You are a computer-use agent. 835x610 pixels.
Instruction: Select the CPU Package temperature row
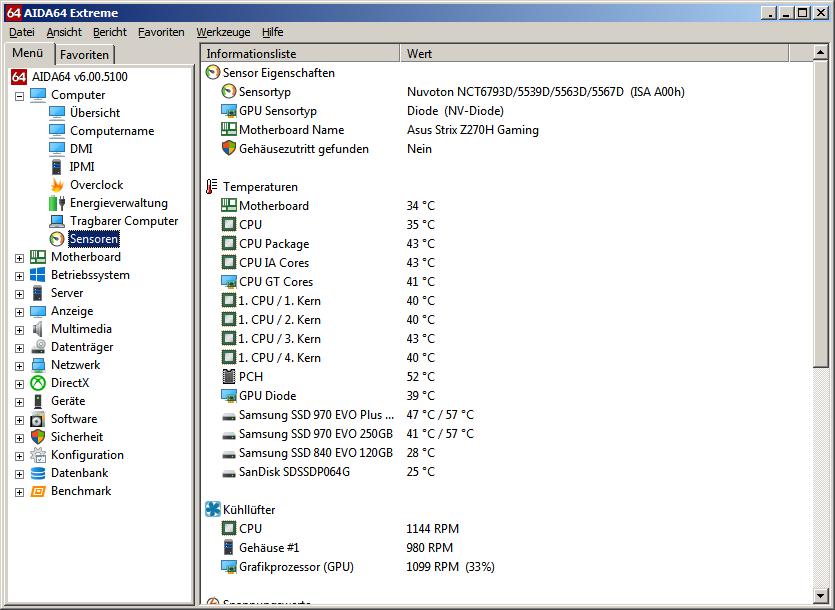(x=506, y=244)
